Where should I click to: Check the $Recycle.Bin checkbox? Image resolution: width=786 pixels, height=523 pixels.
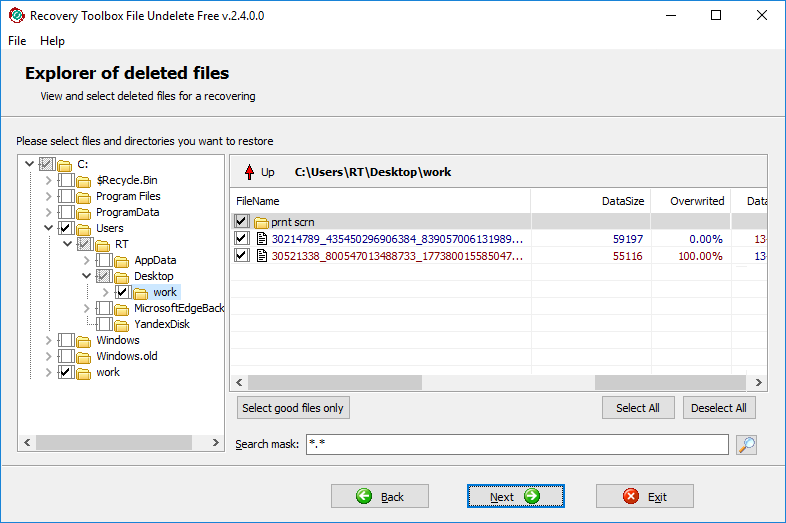66,180
